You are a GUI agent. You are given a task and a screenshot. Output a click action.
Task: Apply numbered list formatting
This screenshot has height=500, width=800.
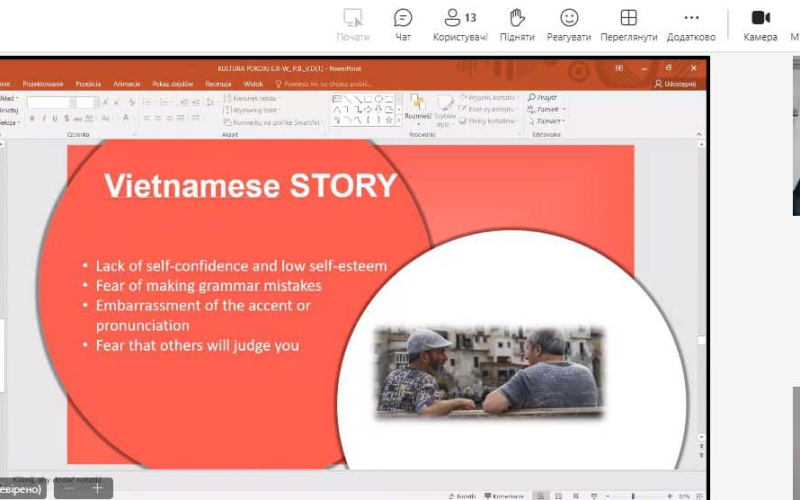click(x=164, y=103)
